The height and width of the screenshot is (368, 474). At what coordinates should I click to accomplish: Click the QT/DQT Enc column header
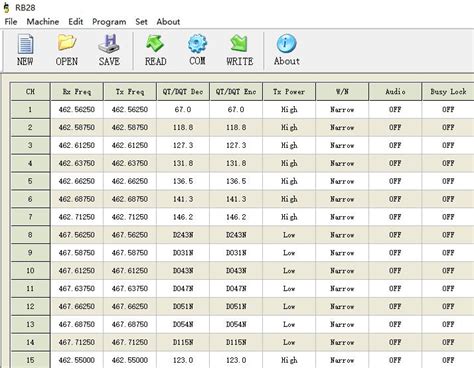click(236, 92)
